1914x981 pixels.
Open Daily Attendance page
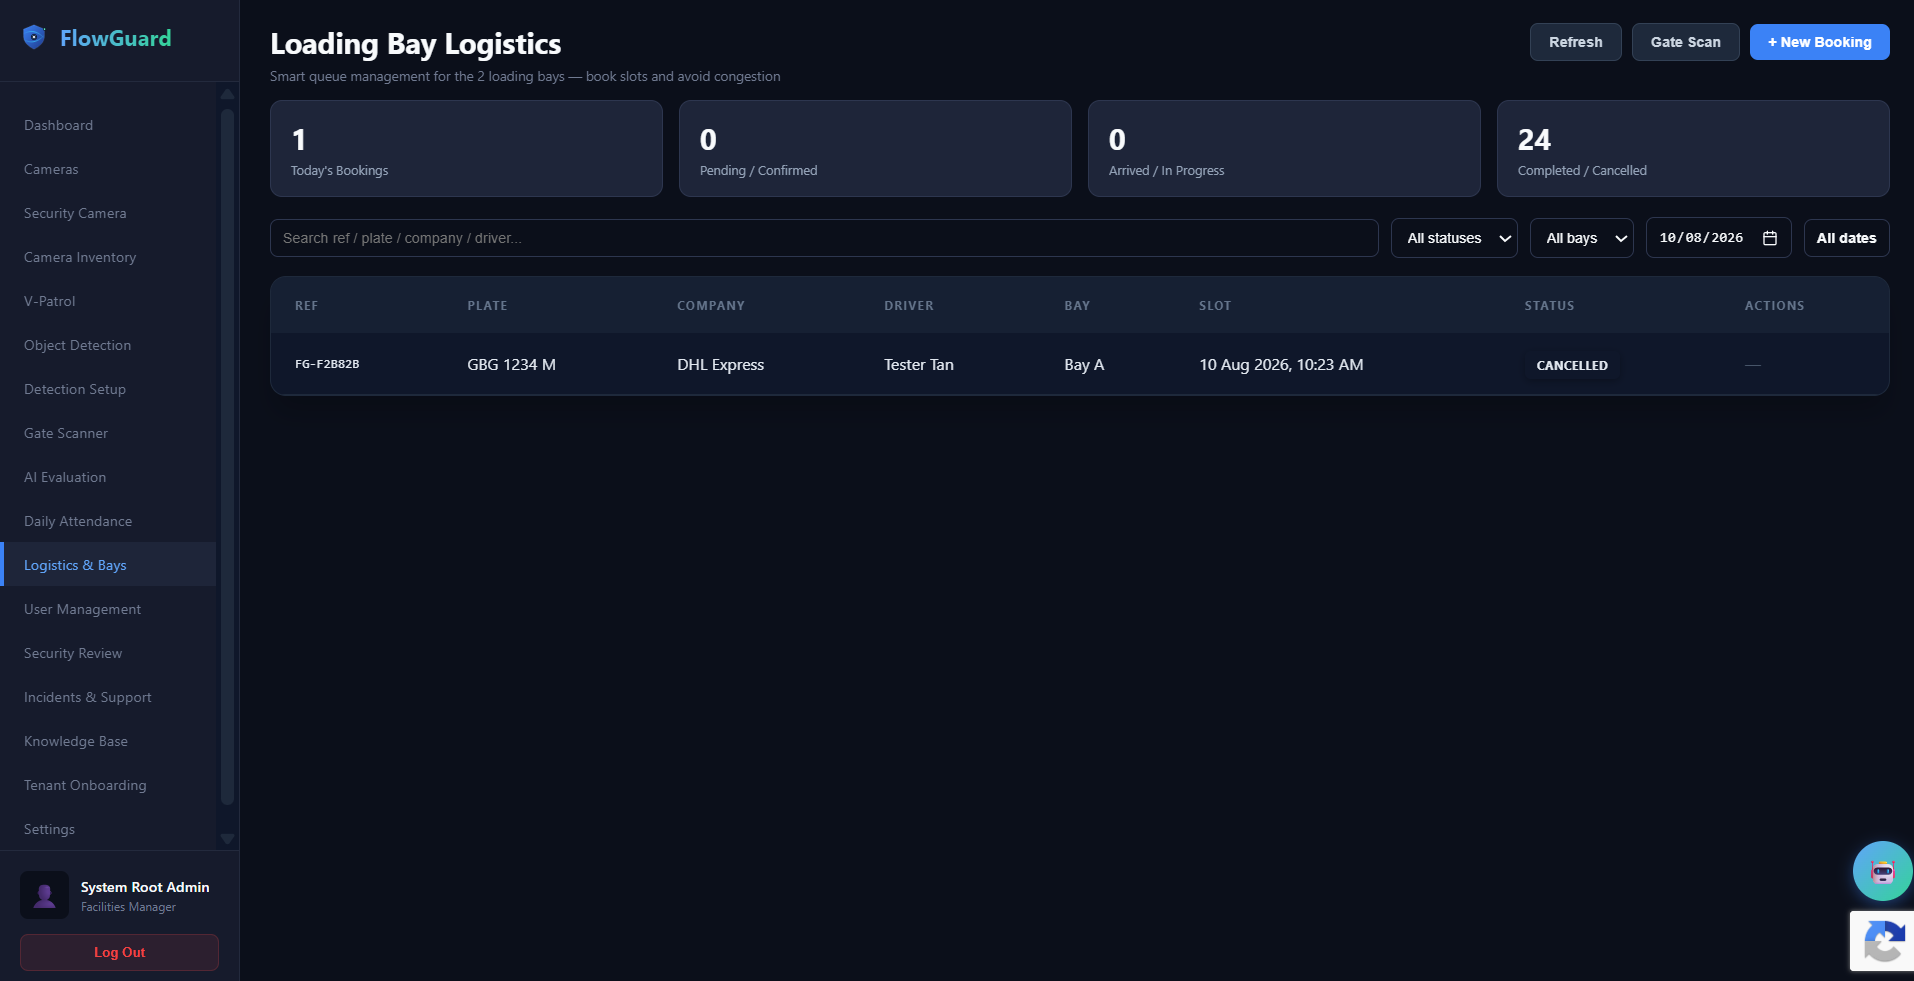[x=108, y=521]
